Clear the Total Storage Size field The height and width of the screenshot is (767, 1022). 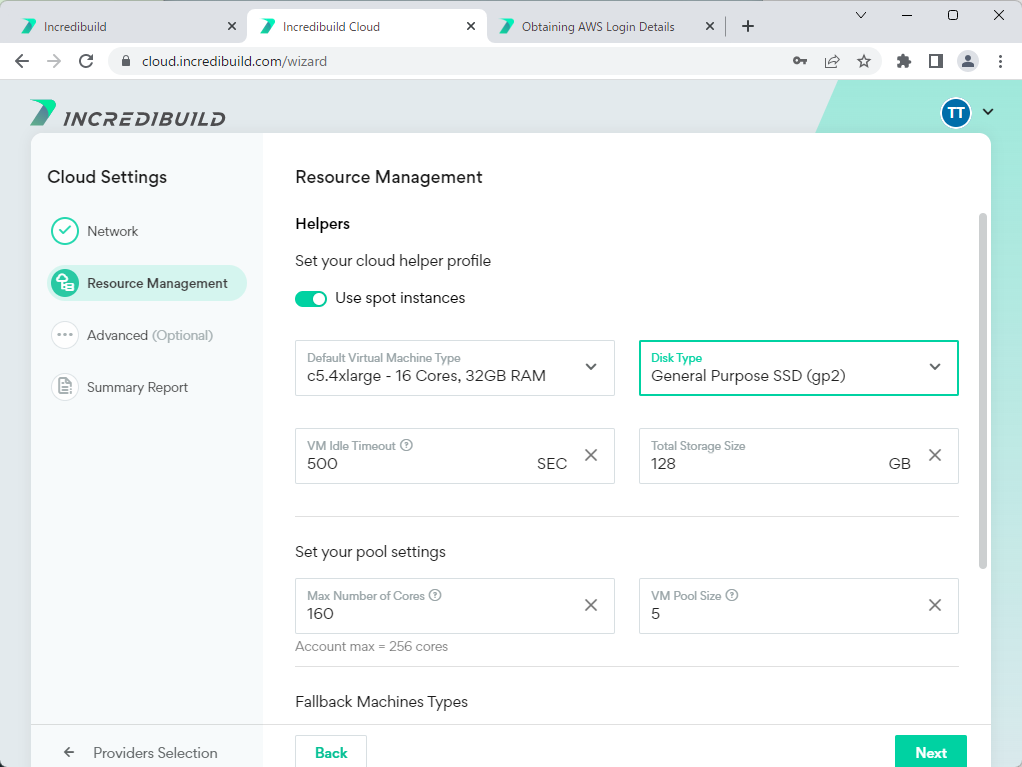pyautogui.click(x=934, y=455)
